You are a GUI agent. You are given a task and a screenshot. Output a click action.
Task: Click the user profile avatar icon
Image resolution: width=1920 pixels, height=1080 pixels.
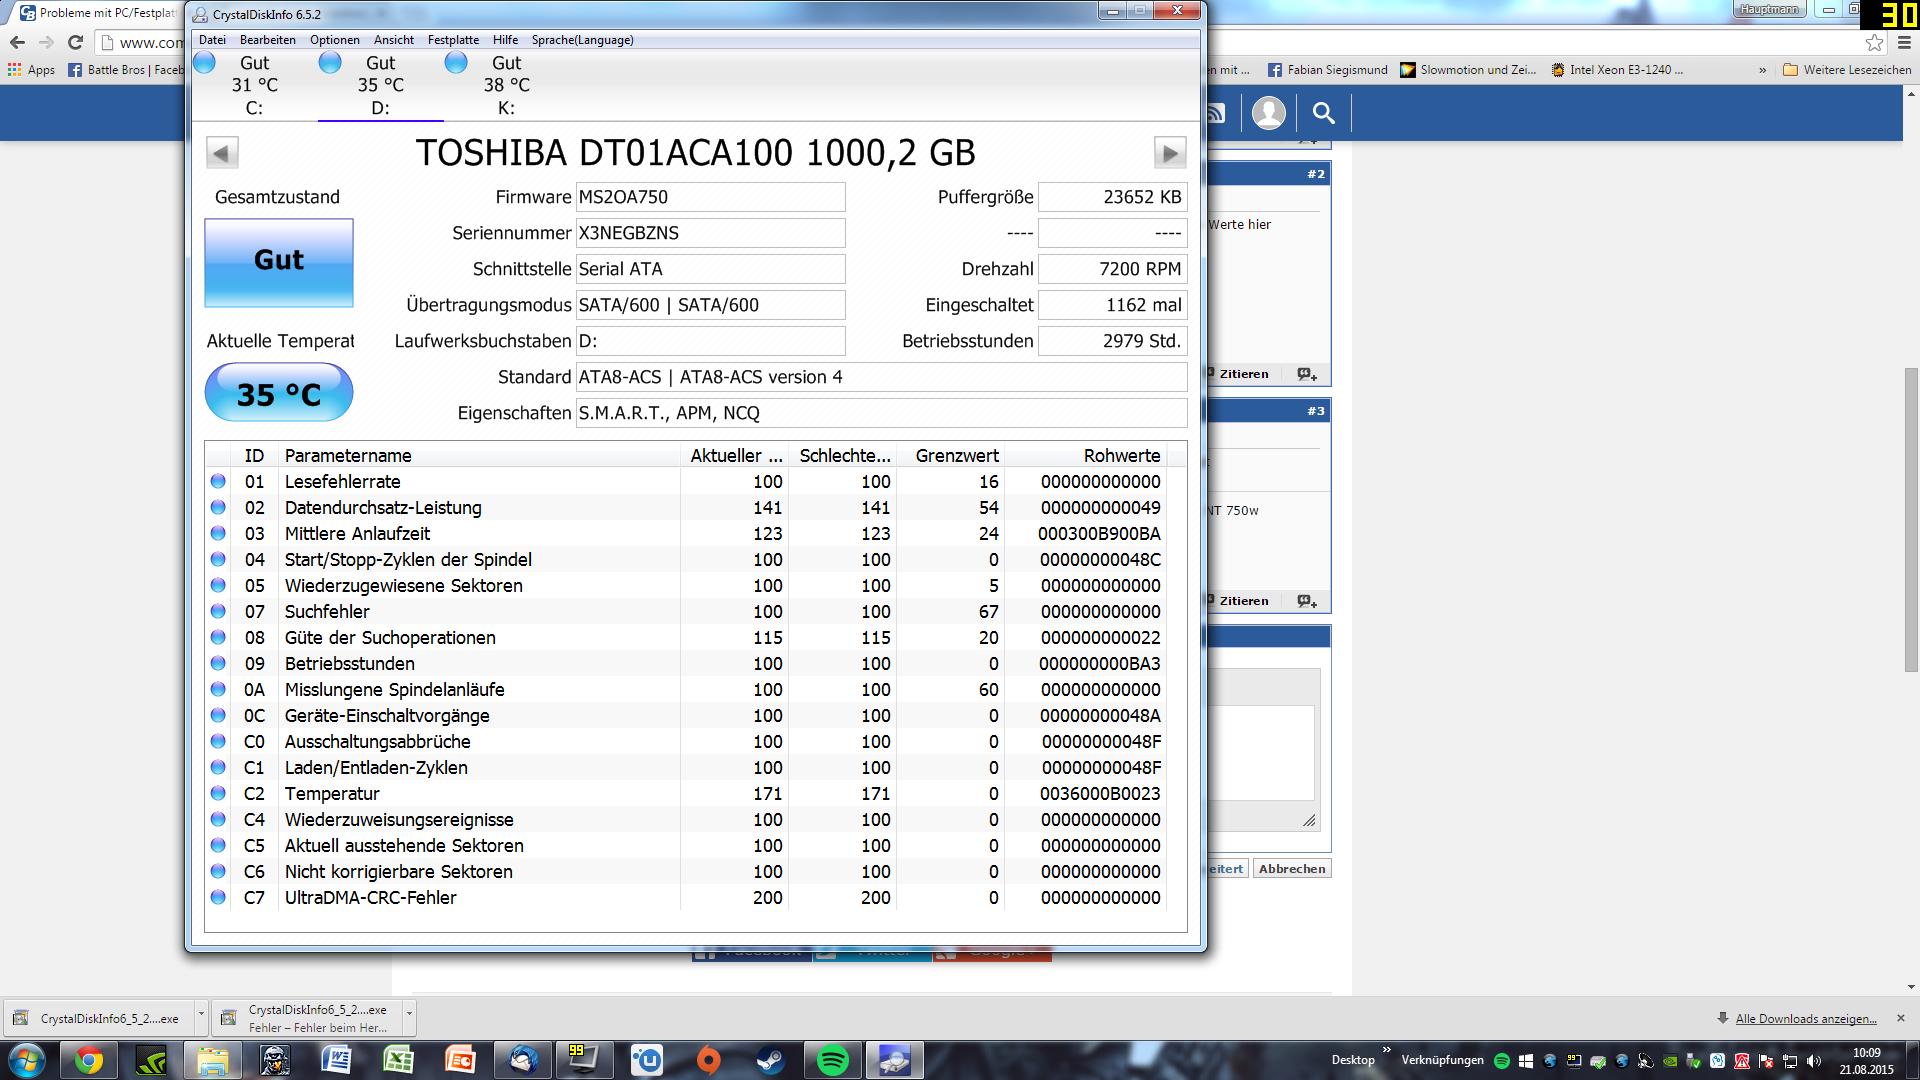point(1268,113)
